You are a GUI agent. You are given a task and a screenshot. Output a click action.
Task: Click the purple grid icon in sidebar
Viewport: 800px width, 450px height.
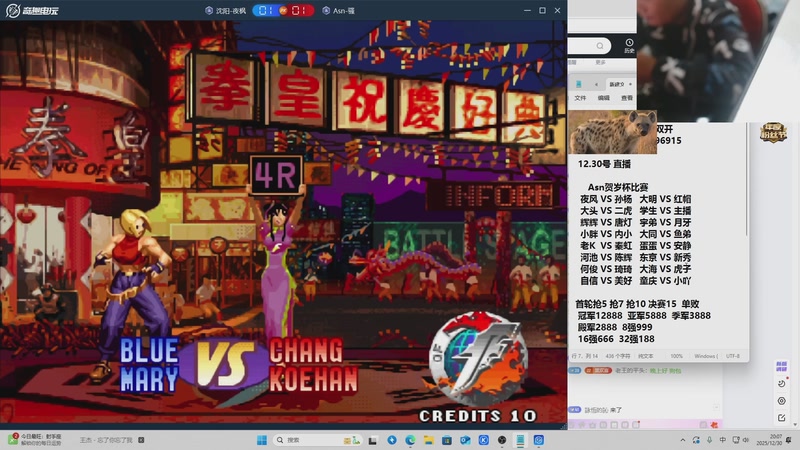coord(781,366)
